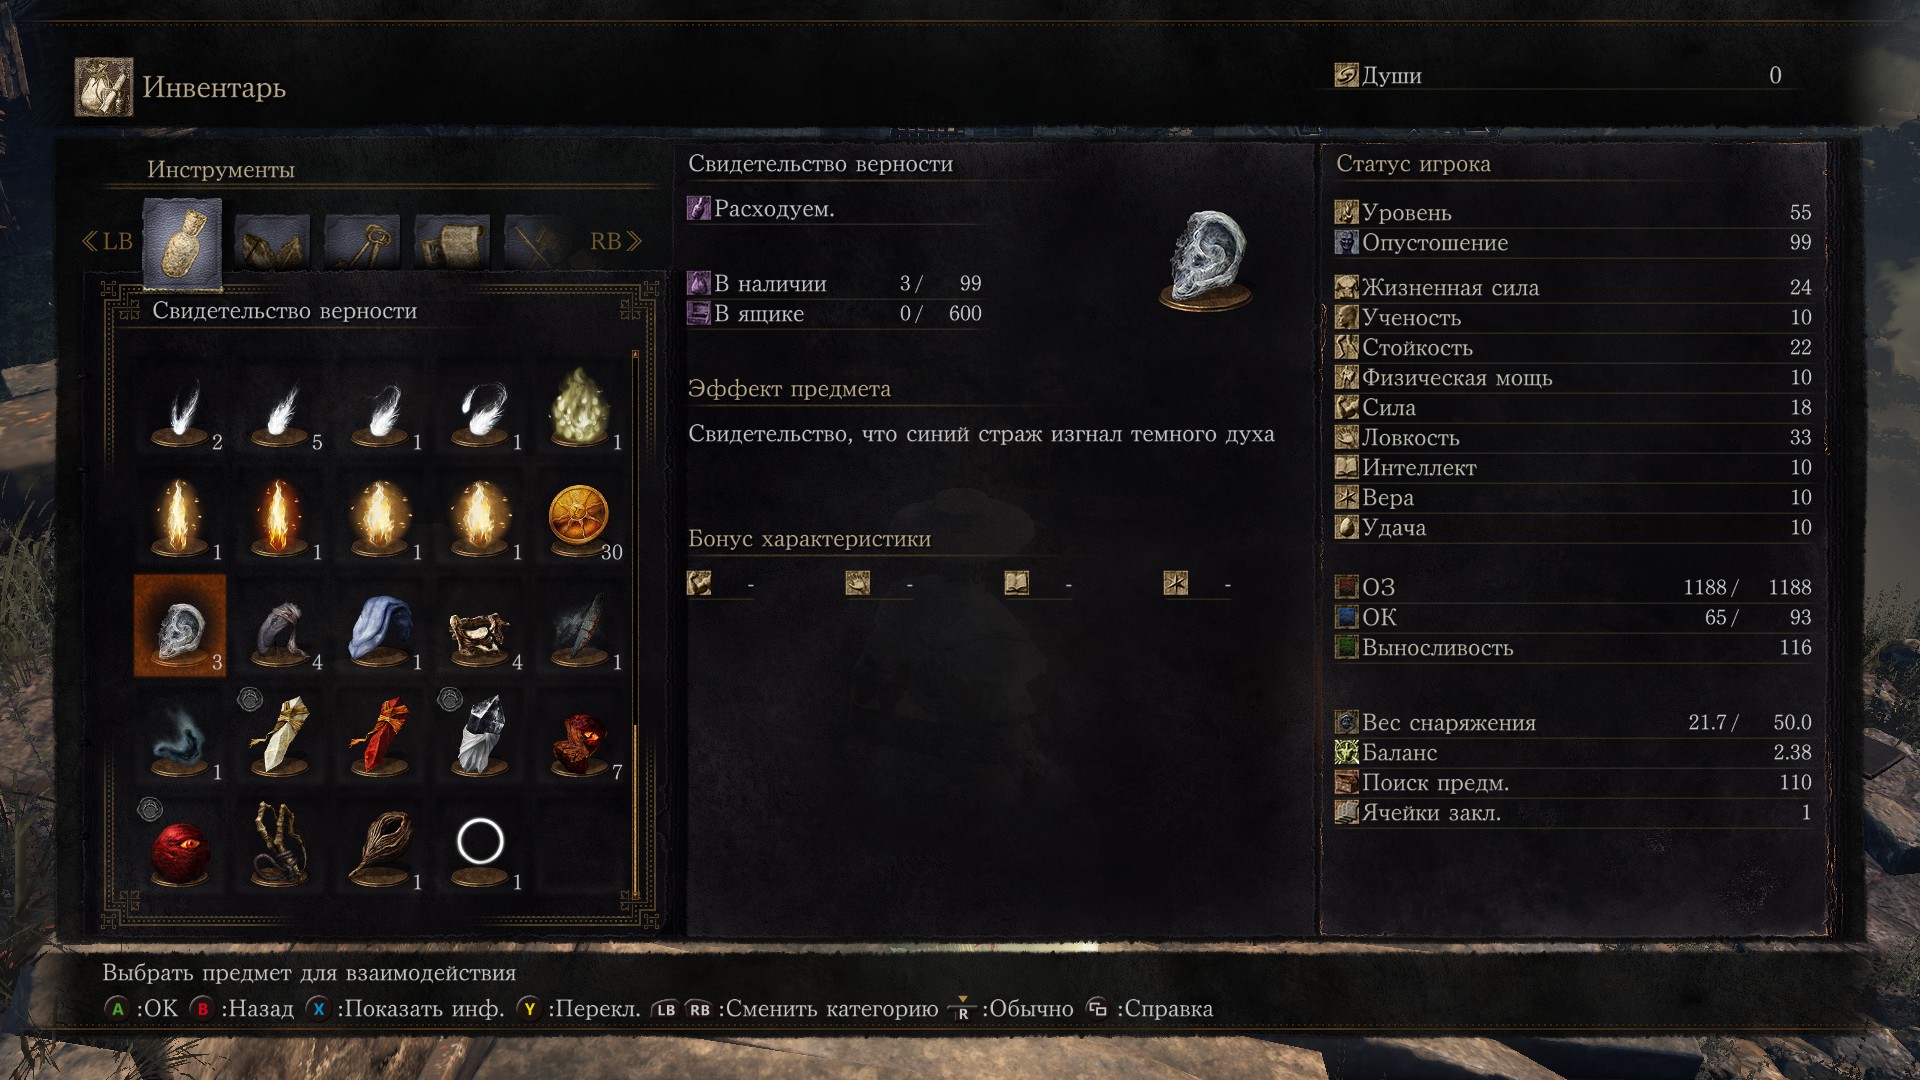Select the dark ember chunk with count 7
This screenshot has width=1920, height=1080.
580,736
